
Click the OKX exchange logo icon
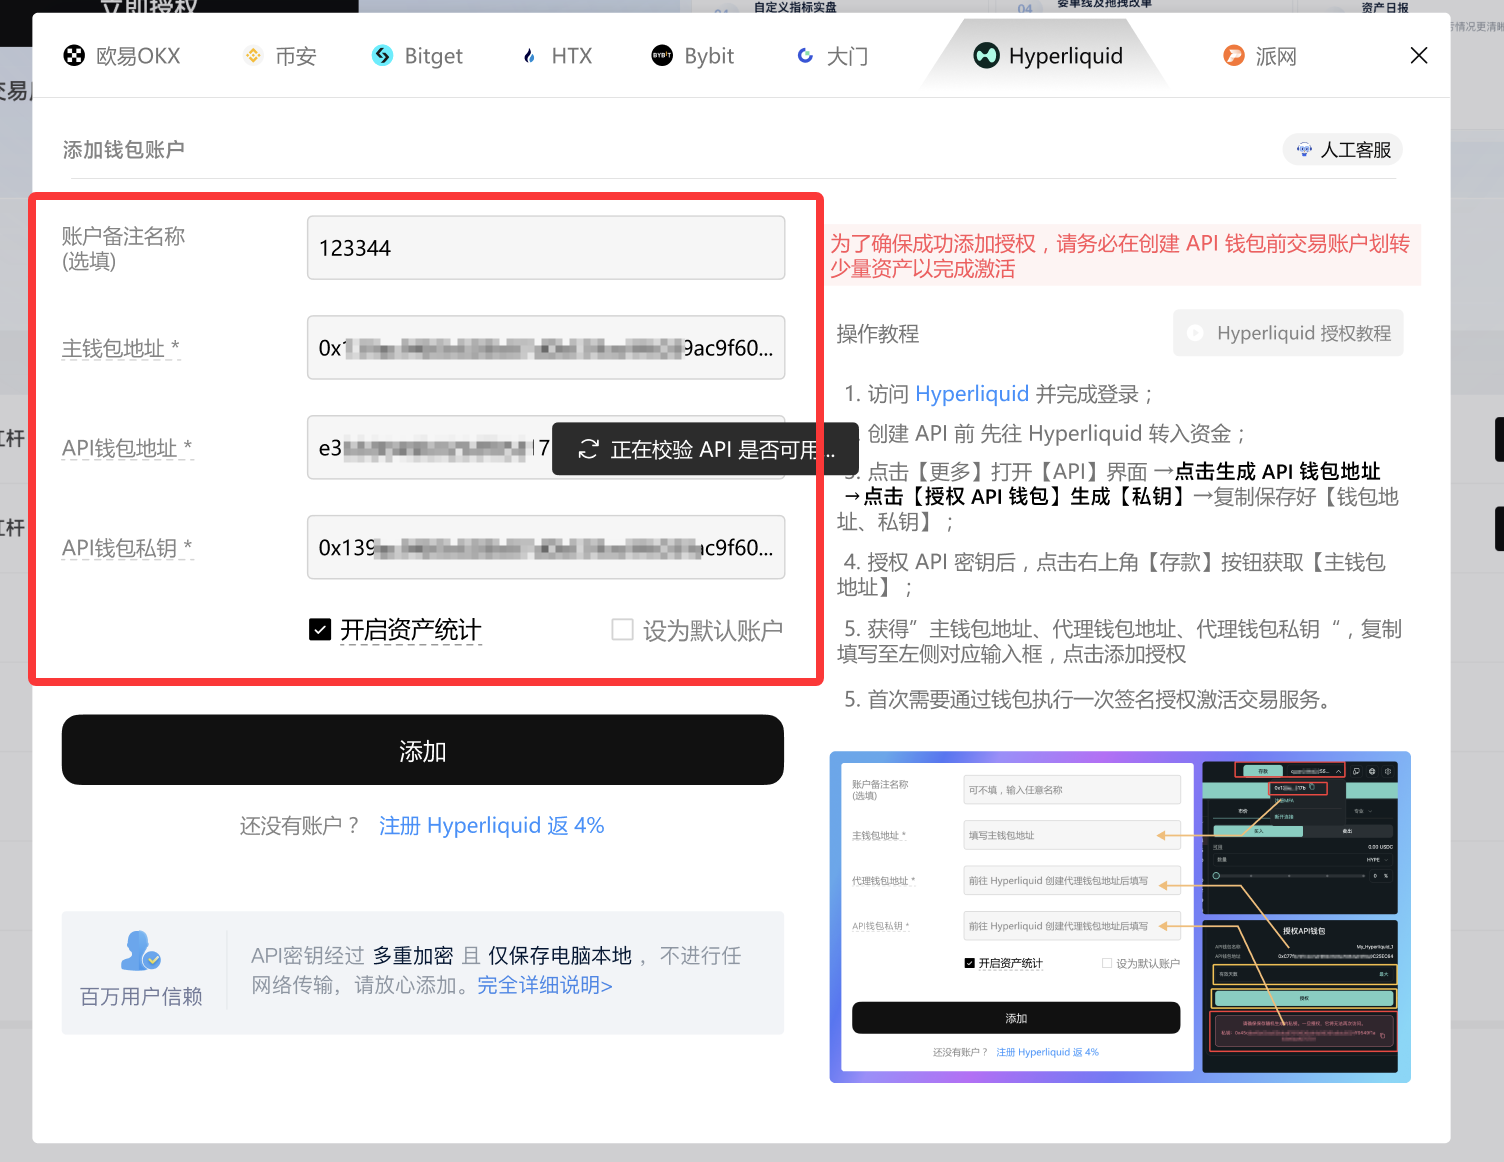pos(74,56)
